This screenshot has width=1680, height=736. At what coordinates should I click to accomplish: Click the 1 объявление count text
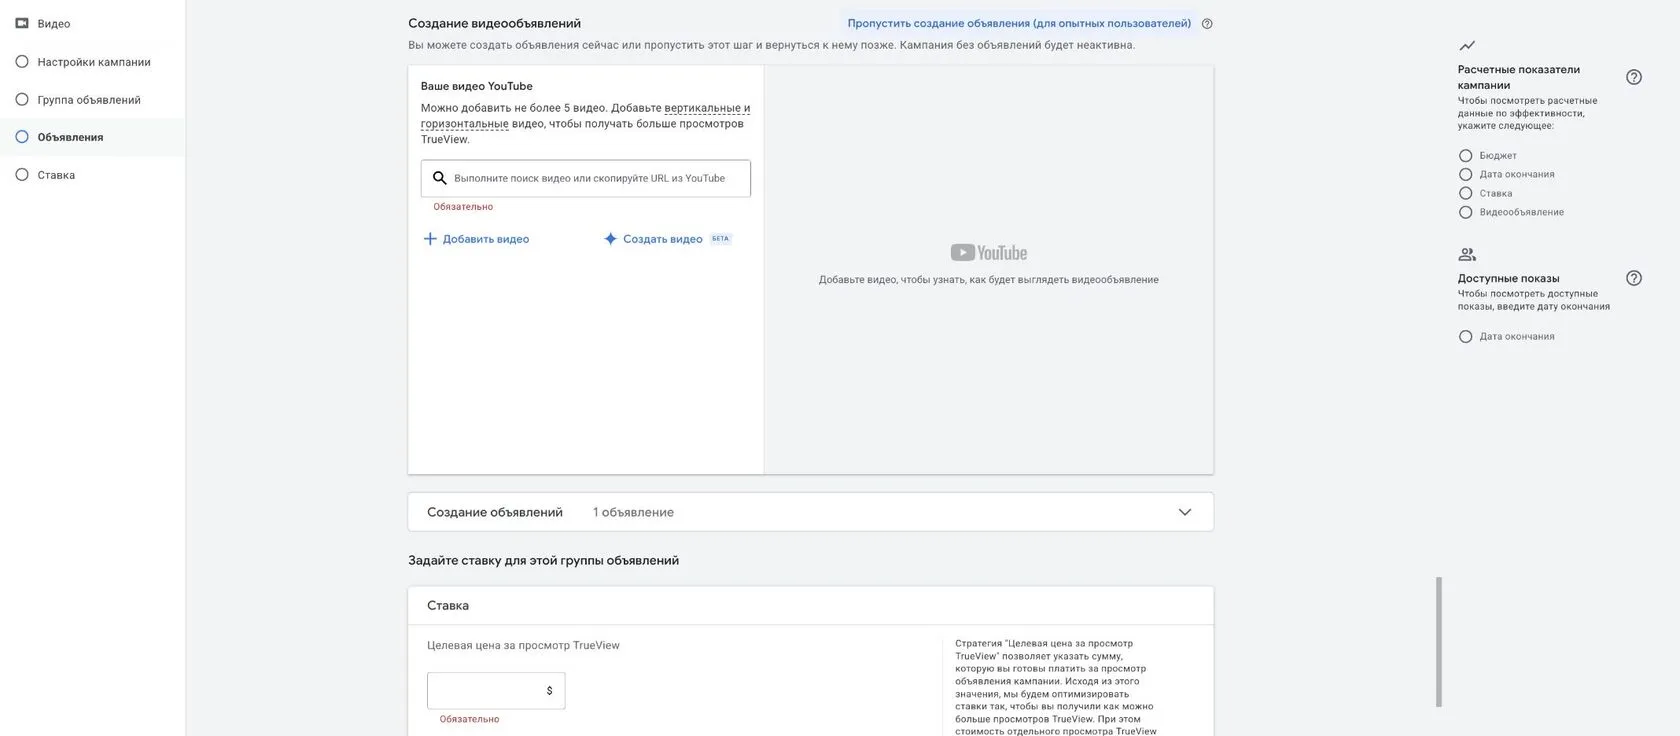(x=633, y=513)
